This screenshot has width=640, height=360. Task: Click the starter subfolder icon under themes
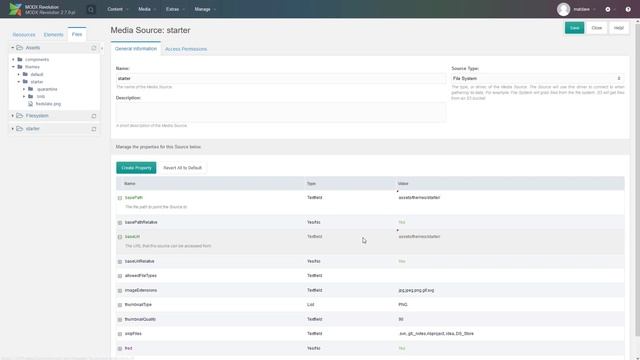tap(25, 81)
